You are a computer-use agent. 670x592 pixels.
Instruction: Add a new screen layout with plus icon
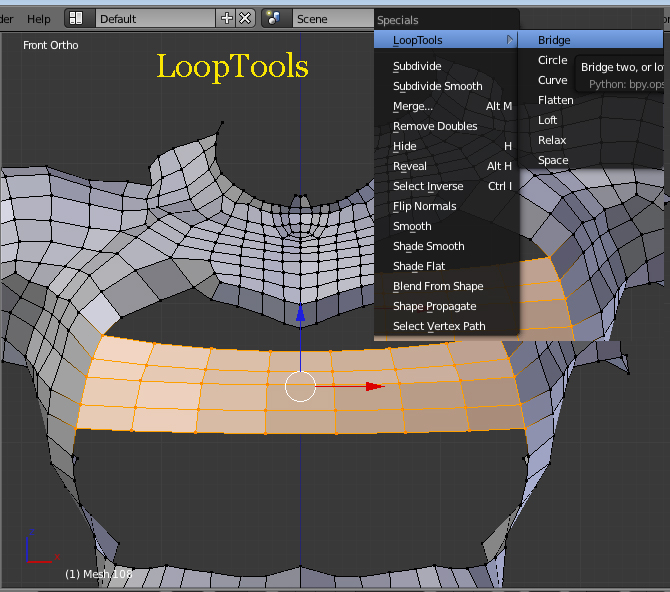coord(226,18)
